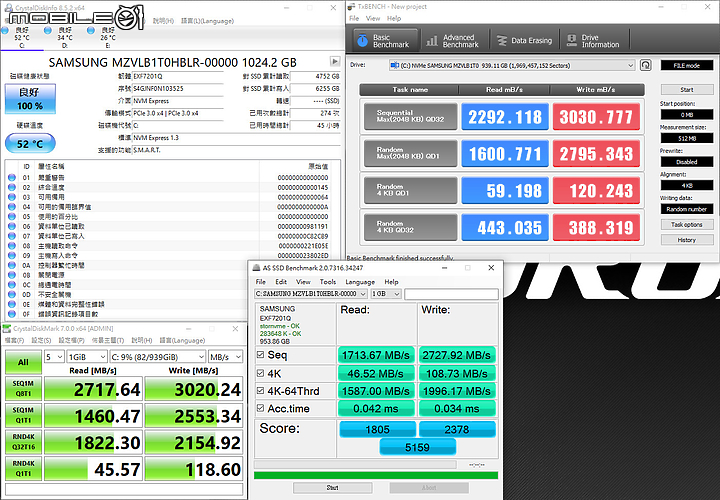Open Task options in TxBENCH
Screen dimensions: 720x500
[x=686, y=225]
